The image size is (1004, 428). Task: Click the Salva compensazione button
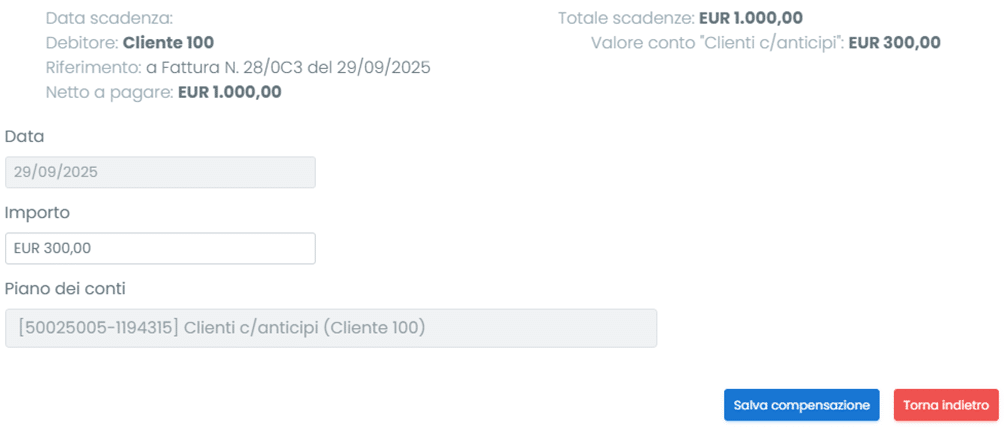[801, 405]
